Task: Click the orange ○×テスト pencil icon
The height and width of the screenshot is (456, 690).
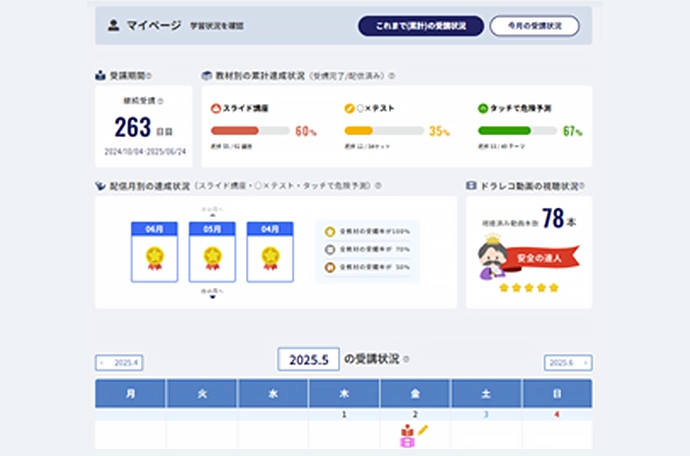Action: click(x=349, y=108)
